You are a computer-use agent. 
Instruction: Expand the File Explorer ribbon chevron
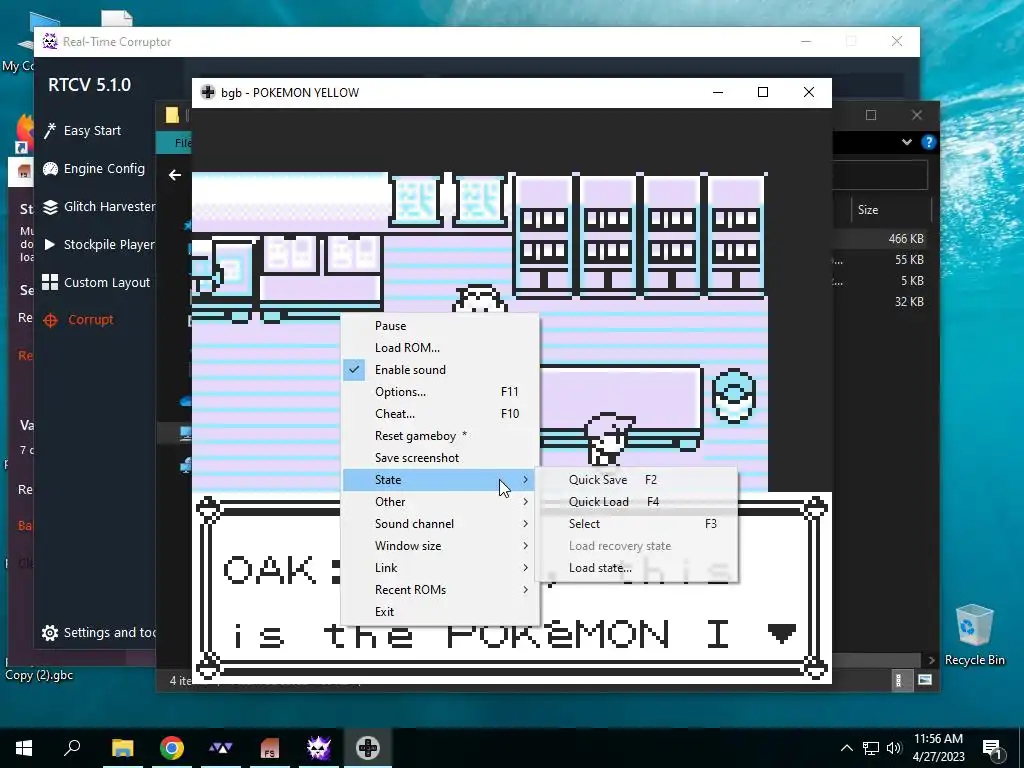(x=906, y=142)
